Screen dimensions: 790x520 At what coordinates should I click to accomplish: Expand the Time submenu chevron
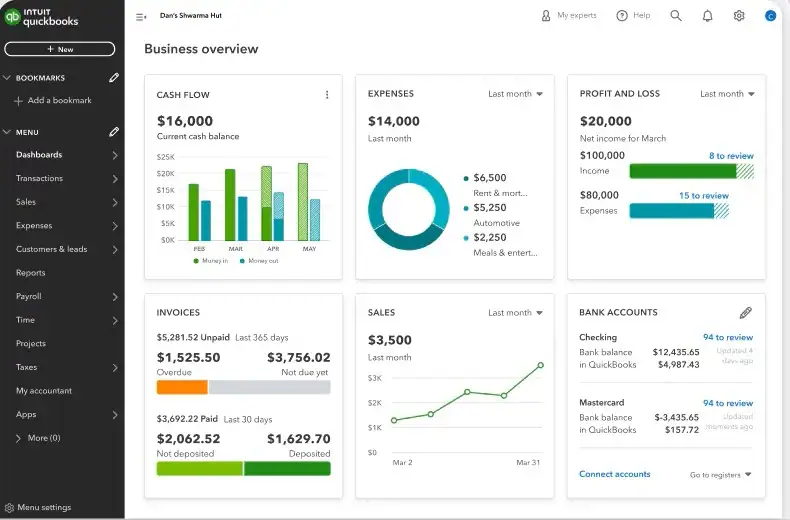(x=115, y=320)
